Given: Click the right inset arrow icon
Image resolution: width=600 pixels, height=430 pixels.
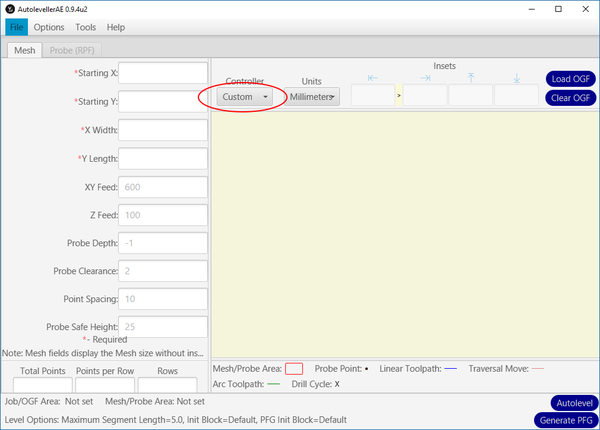Looking at the screenshot, I should tap(425, 78).
